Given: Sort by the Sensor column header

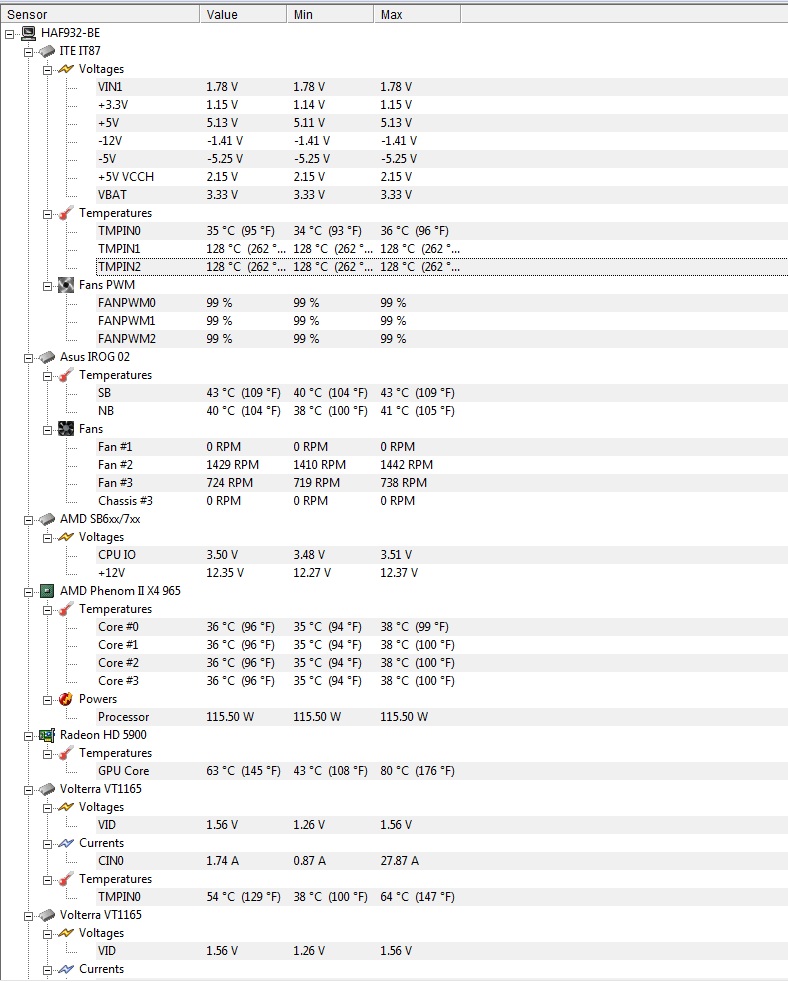Looking at the screenshot, I should point(100,14).
